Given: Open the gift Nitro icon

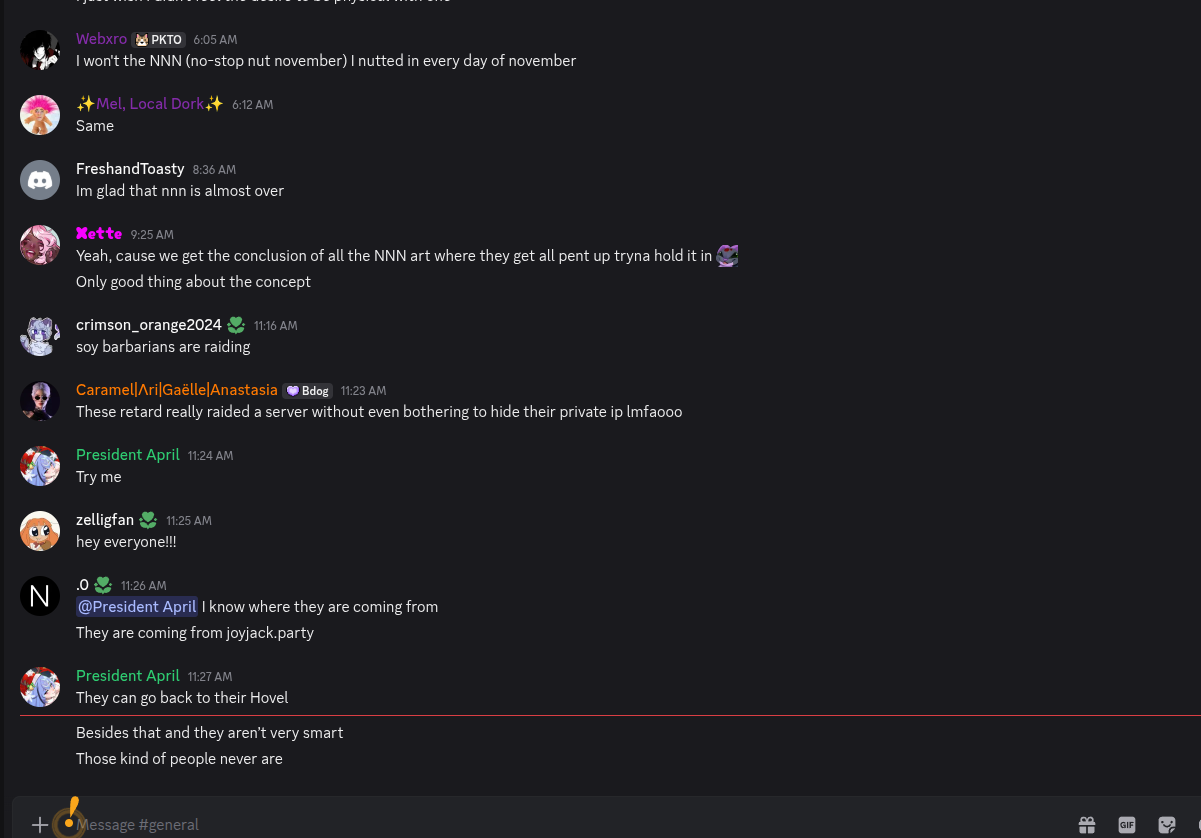Looking at the screenshot, I should pos(1087,825).
